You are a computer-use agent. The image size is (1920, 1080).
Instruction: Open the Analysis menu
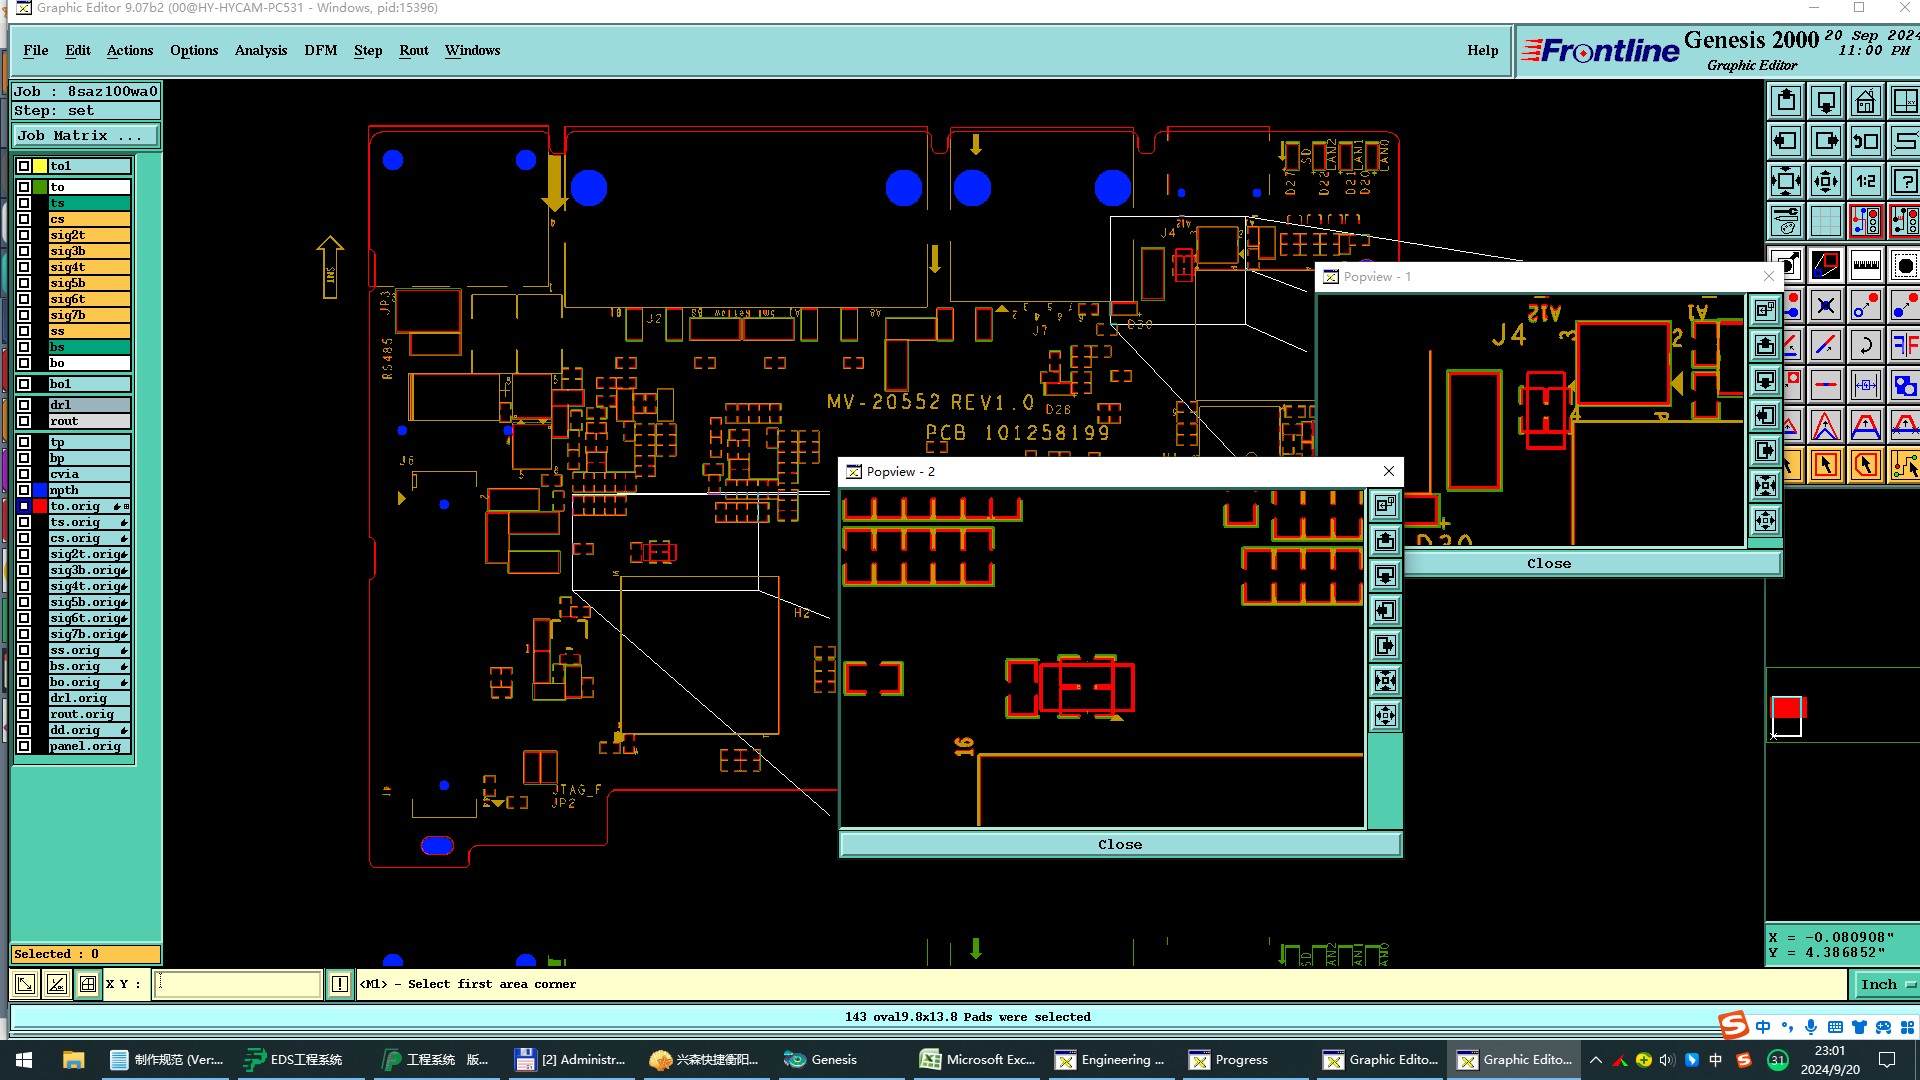[x=260, y=50]
